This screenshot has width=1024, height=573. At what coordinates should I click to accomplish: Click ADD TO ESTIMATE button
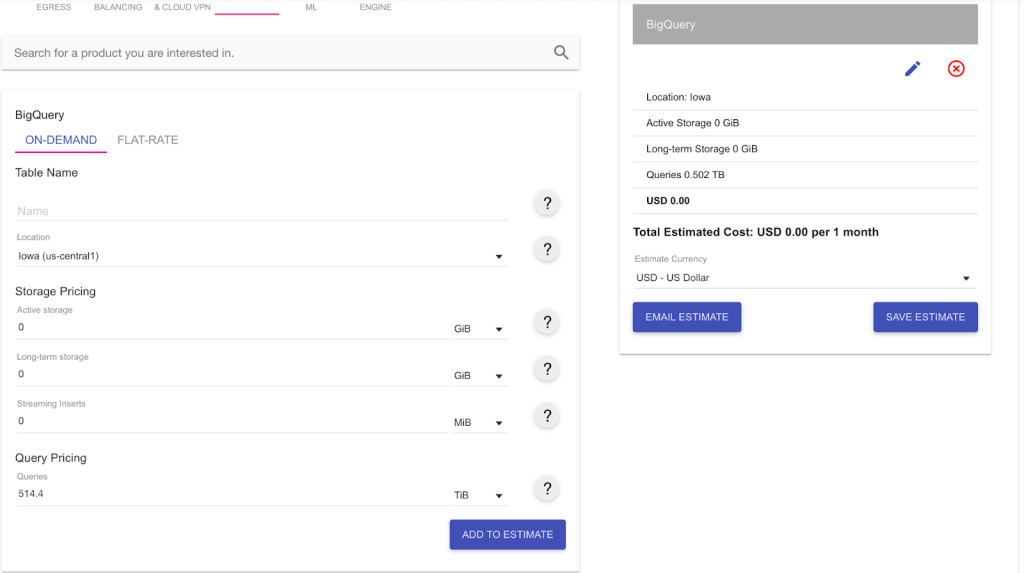click(507, 534)
